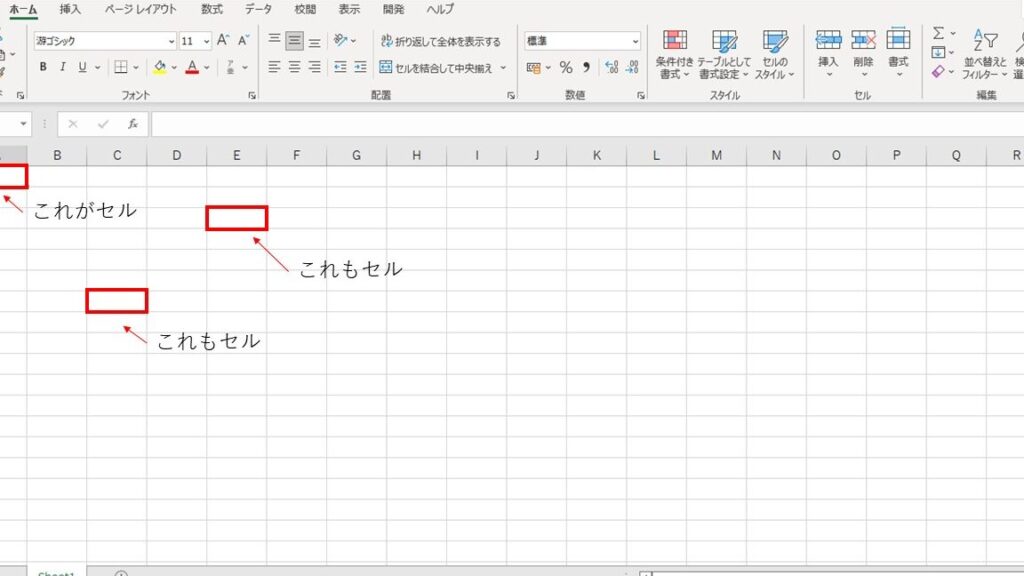Toggle right text alignment
This screenshot has width=1024, height=576.
click(x=315, y=67)
